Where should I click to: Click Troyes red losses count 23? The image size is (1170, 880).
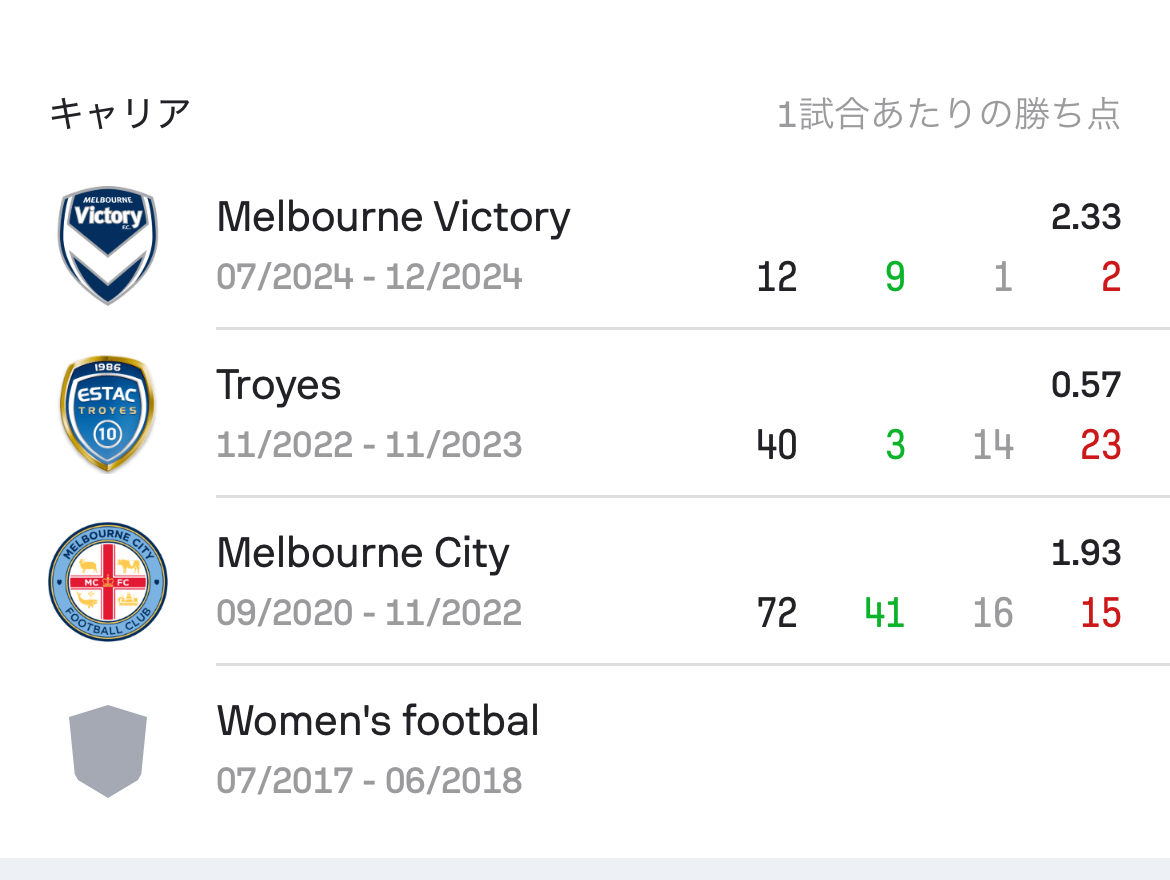tap(1101, 445)
